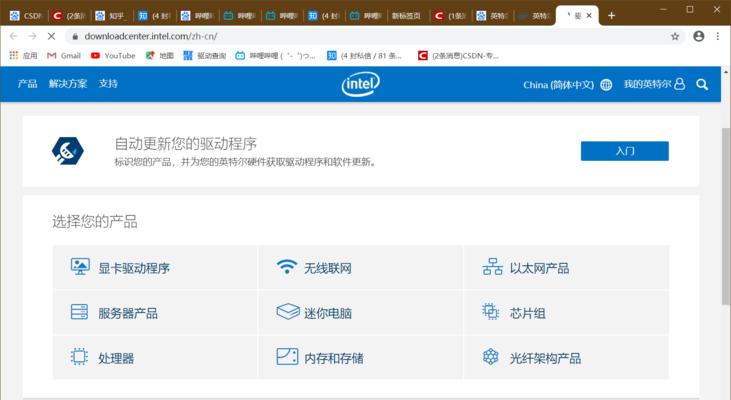Open the 解决方案 navigation menu
Image resolution: width=731 pixels, height=400 pixels.
tap(68, 84)
